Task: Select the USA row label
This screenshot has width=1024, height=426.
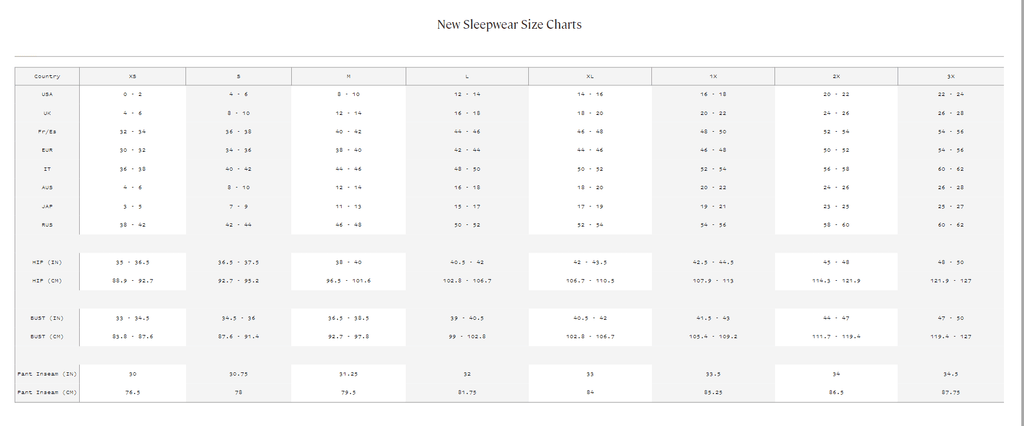Action: tap(47, 94)
